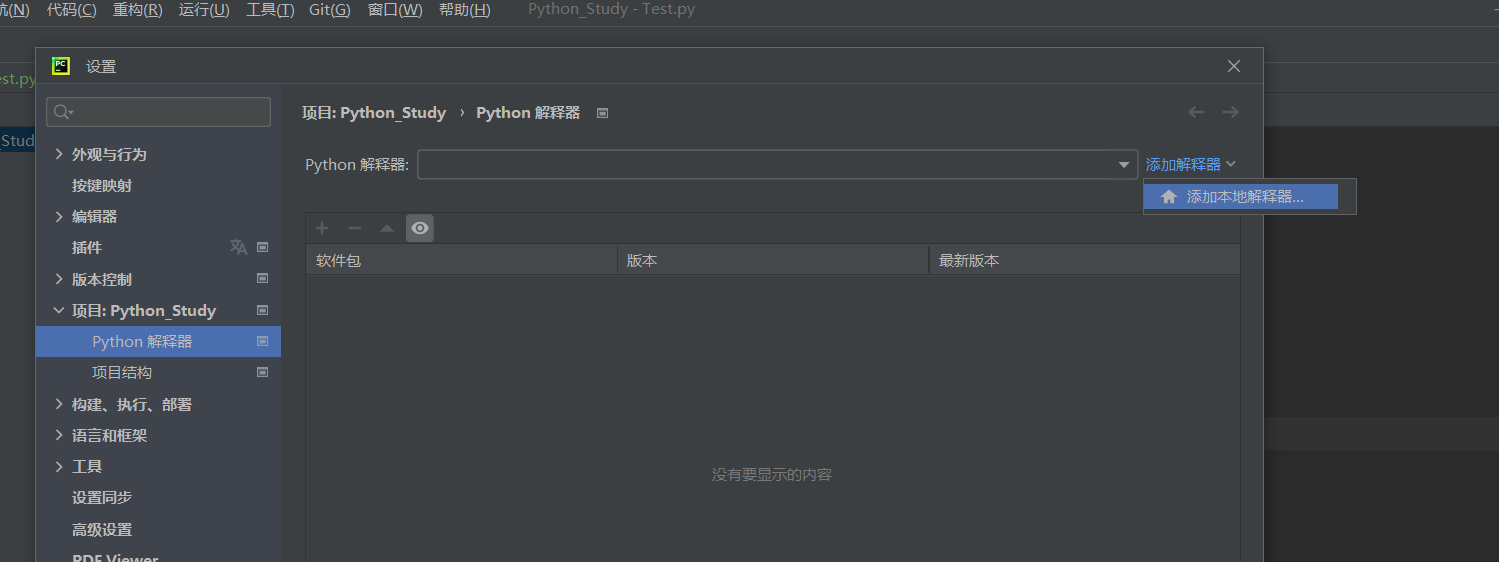1499x562 pixels.
Task: Click the 版本 column header
Action: pos(774,260)
